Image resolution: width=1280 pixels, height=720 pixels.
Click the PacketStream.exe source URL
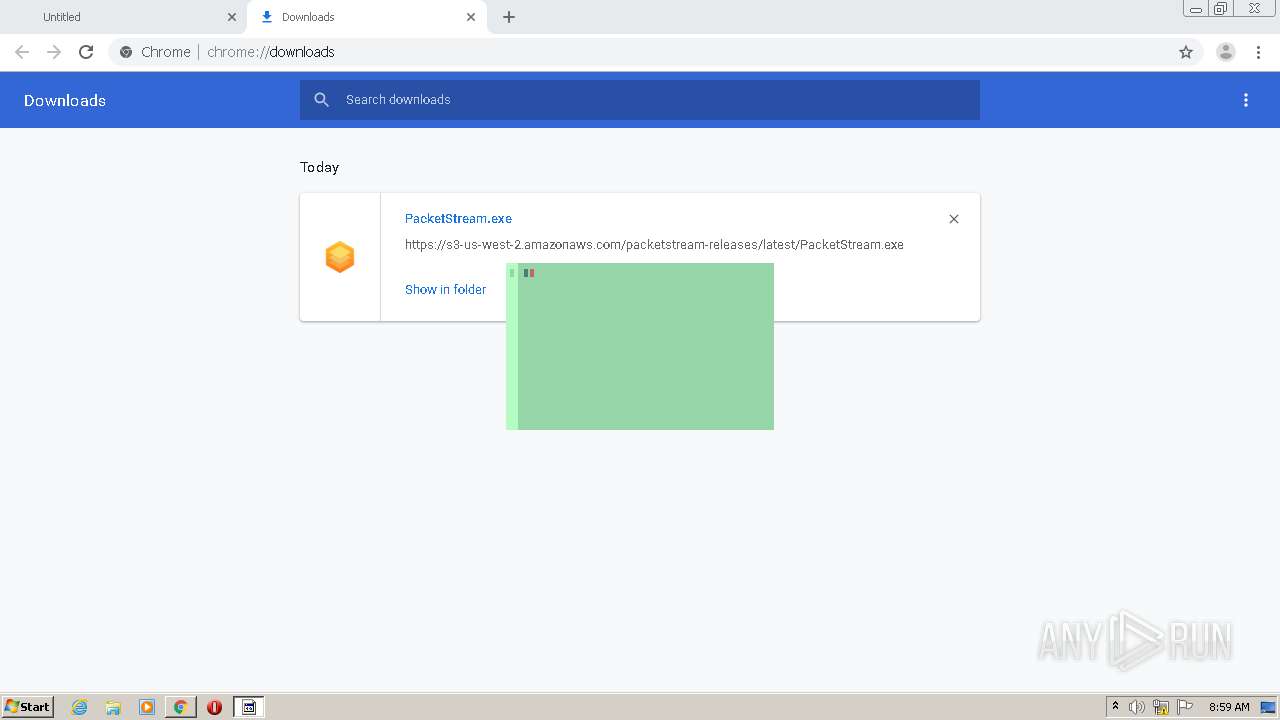(x=654, y=244)
